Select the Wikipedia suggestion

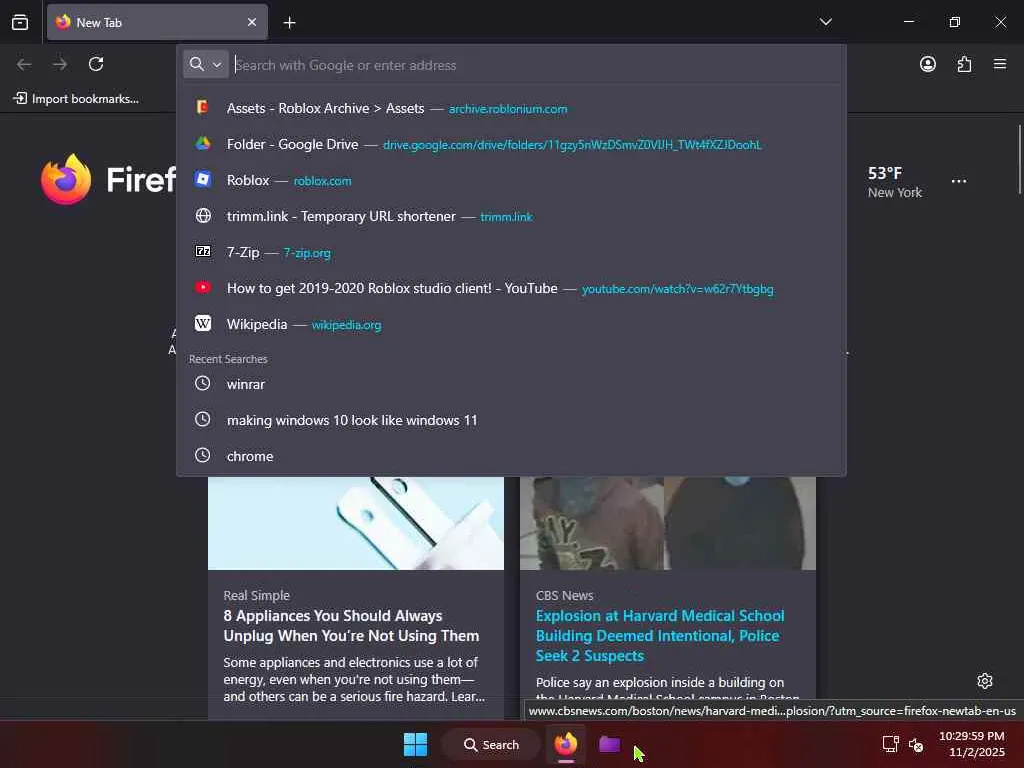(511, 324)
